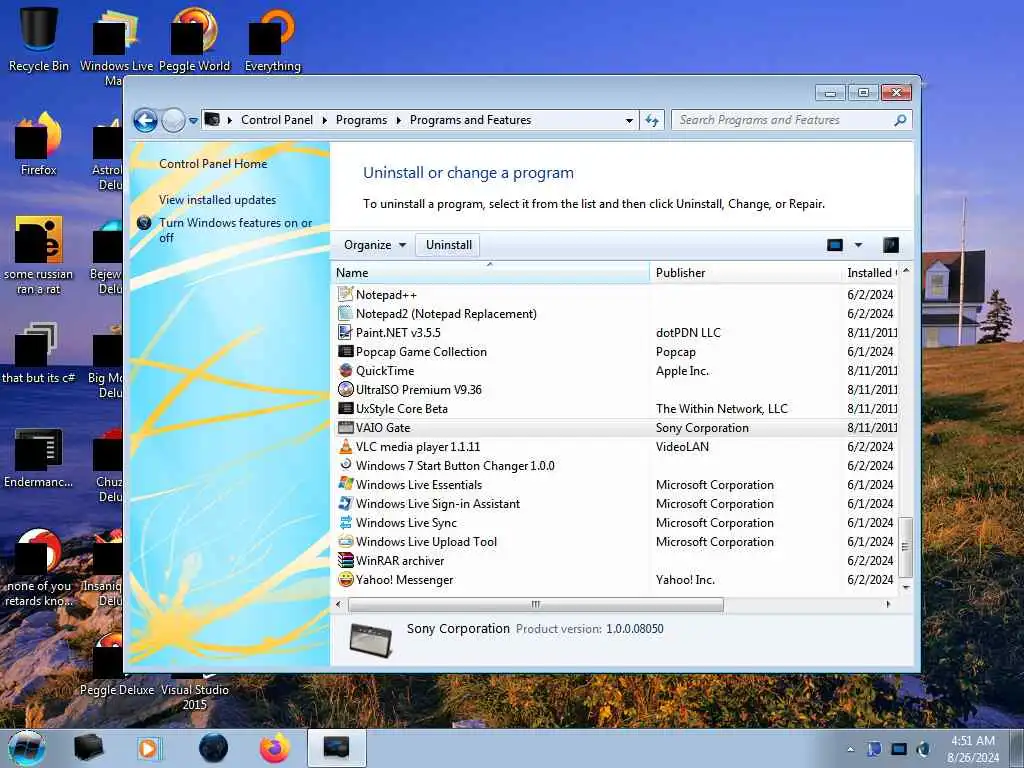The height and width of the screenshot is (768, 1024).
Task: Select the Windows Live Essentials icon
Action: tap(345, 485)
